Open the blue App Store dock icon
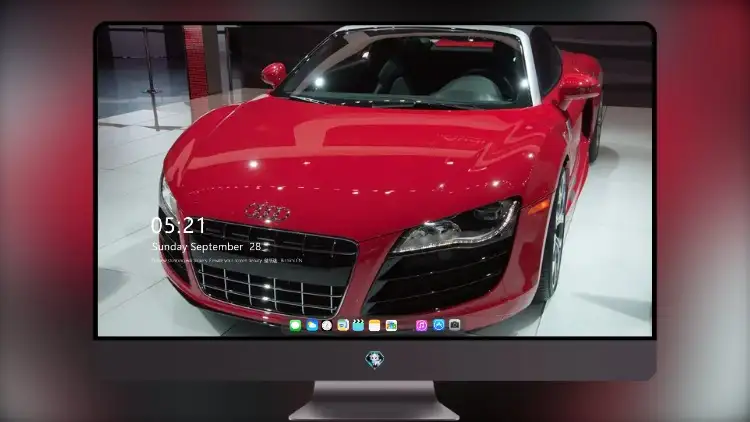The height and width of the screenshot is (422, 750). [x=439, y=325]
